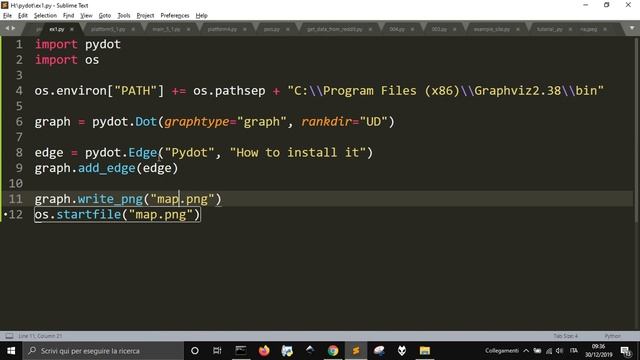Place cursor on line number 4
The image size is (640, 360).
point(19,91)
